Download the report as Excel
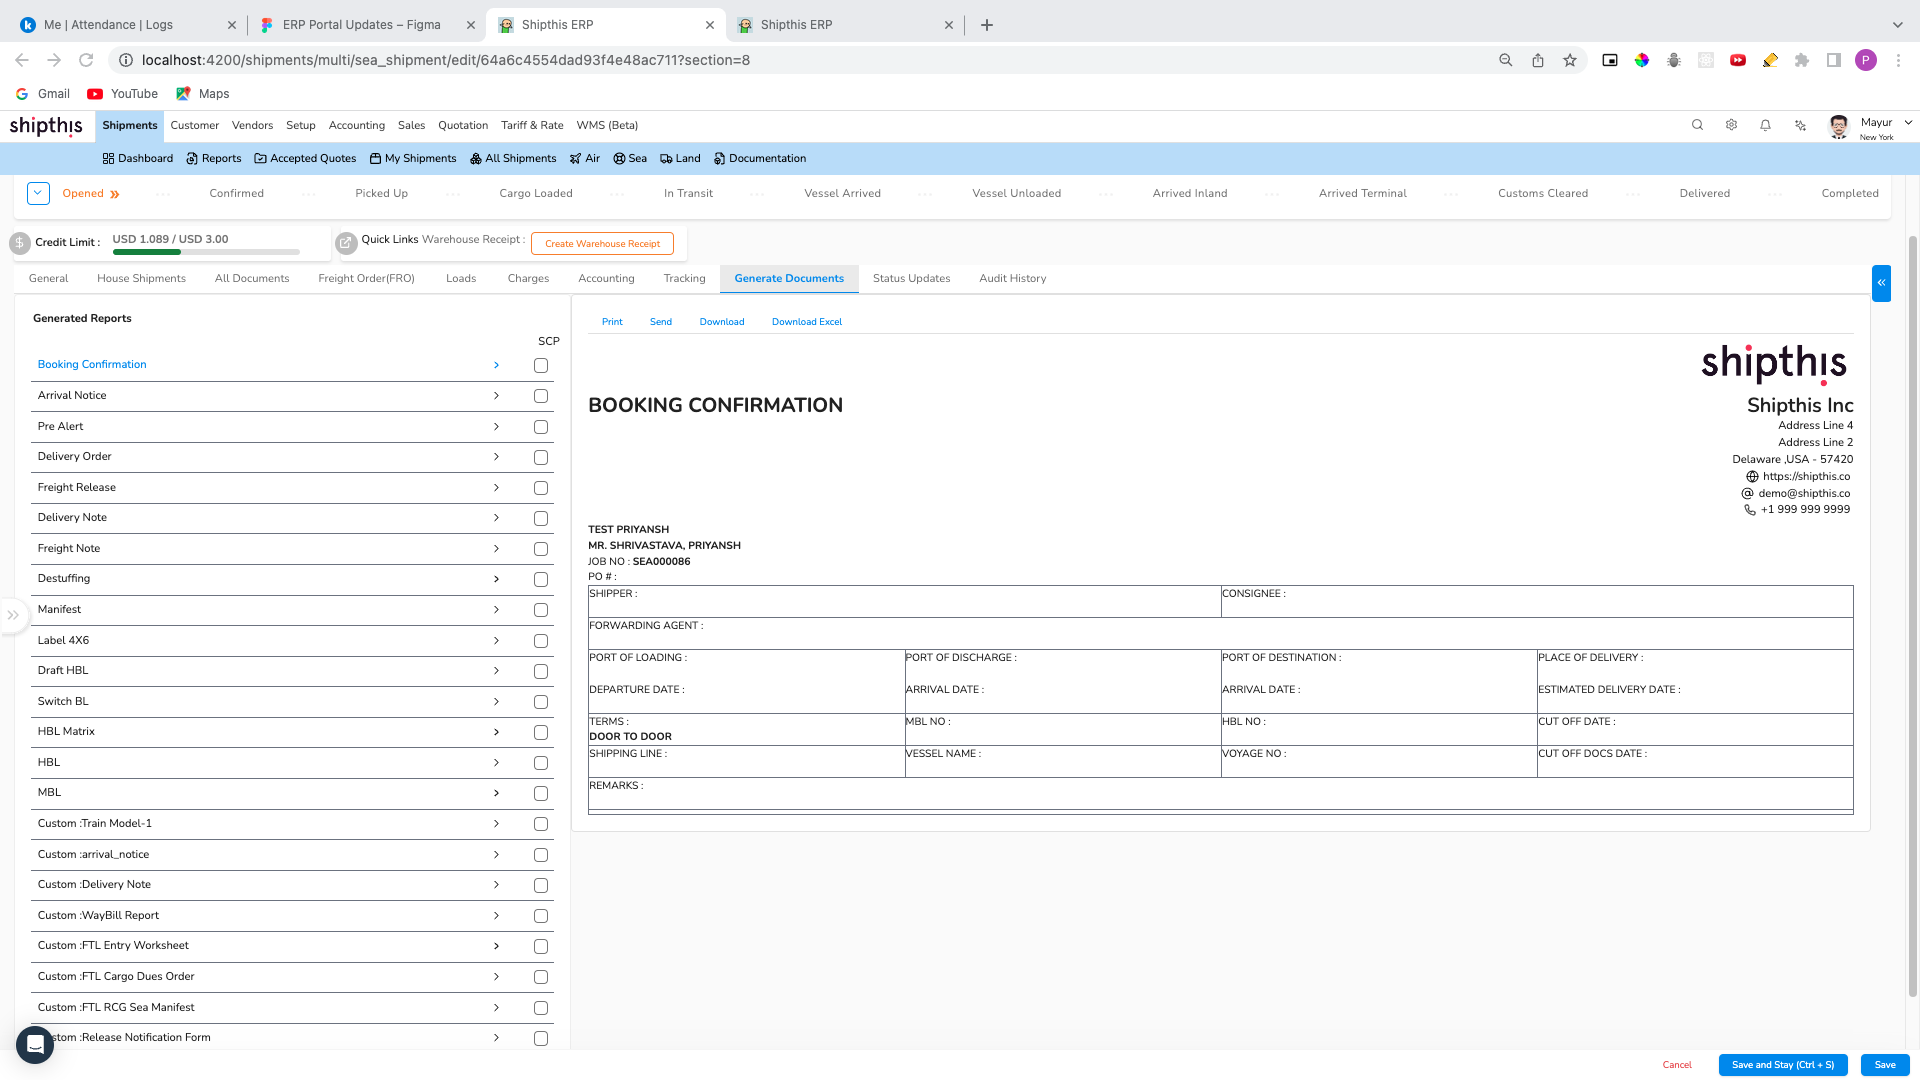1920x1080 pixels. pos(806,321)
